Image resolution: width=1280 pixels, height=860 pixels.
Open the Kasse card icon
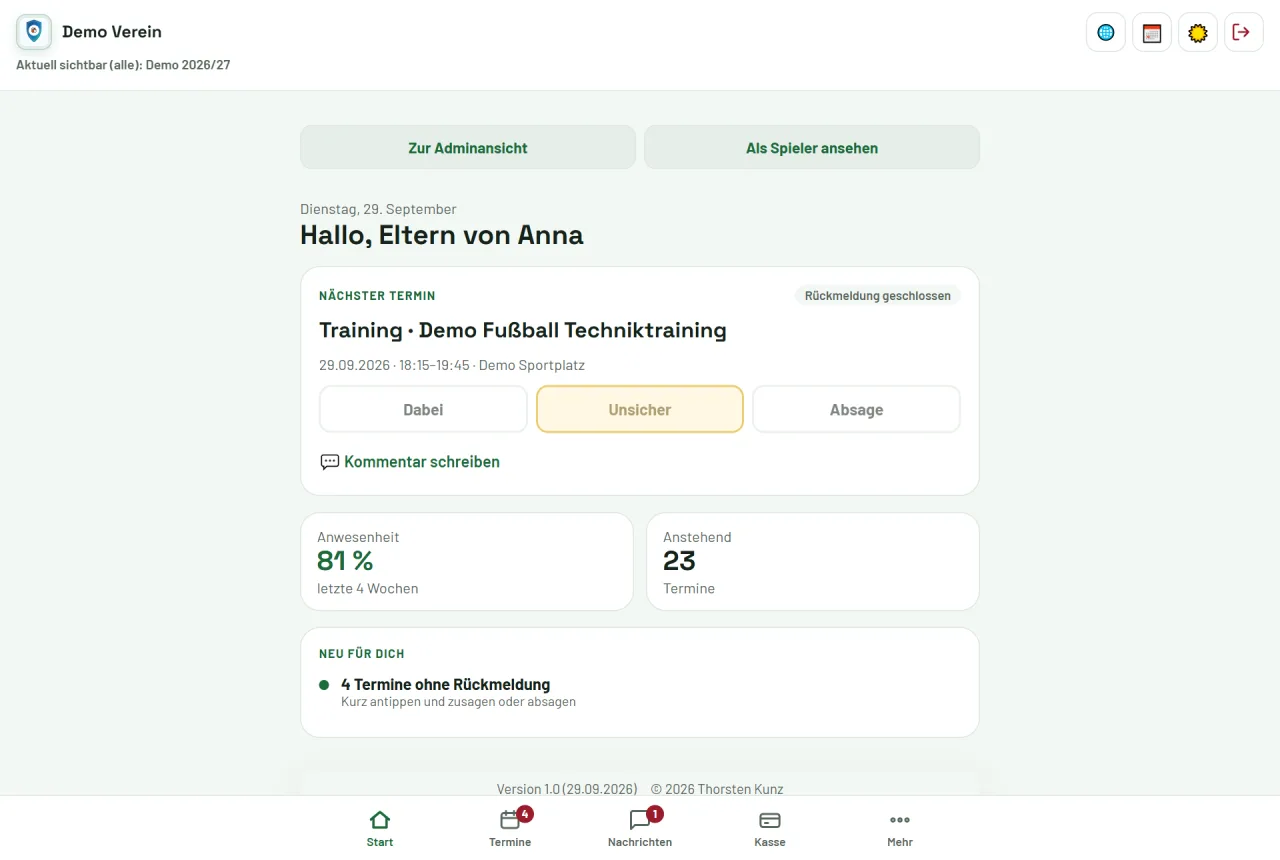[770, 820]
